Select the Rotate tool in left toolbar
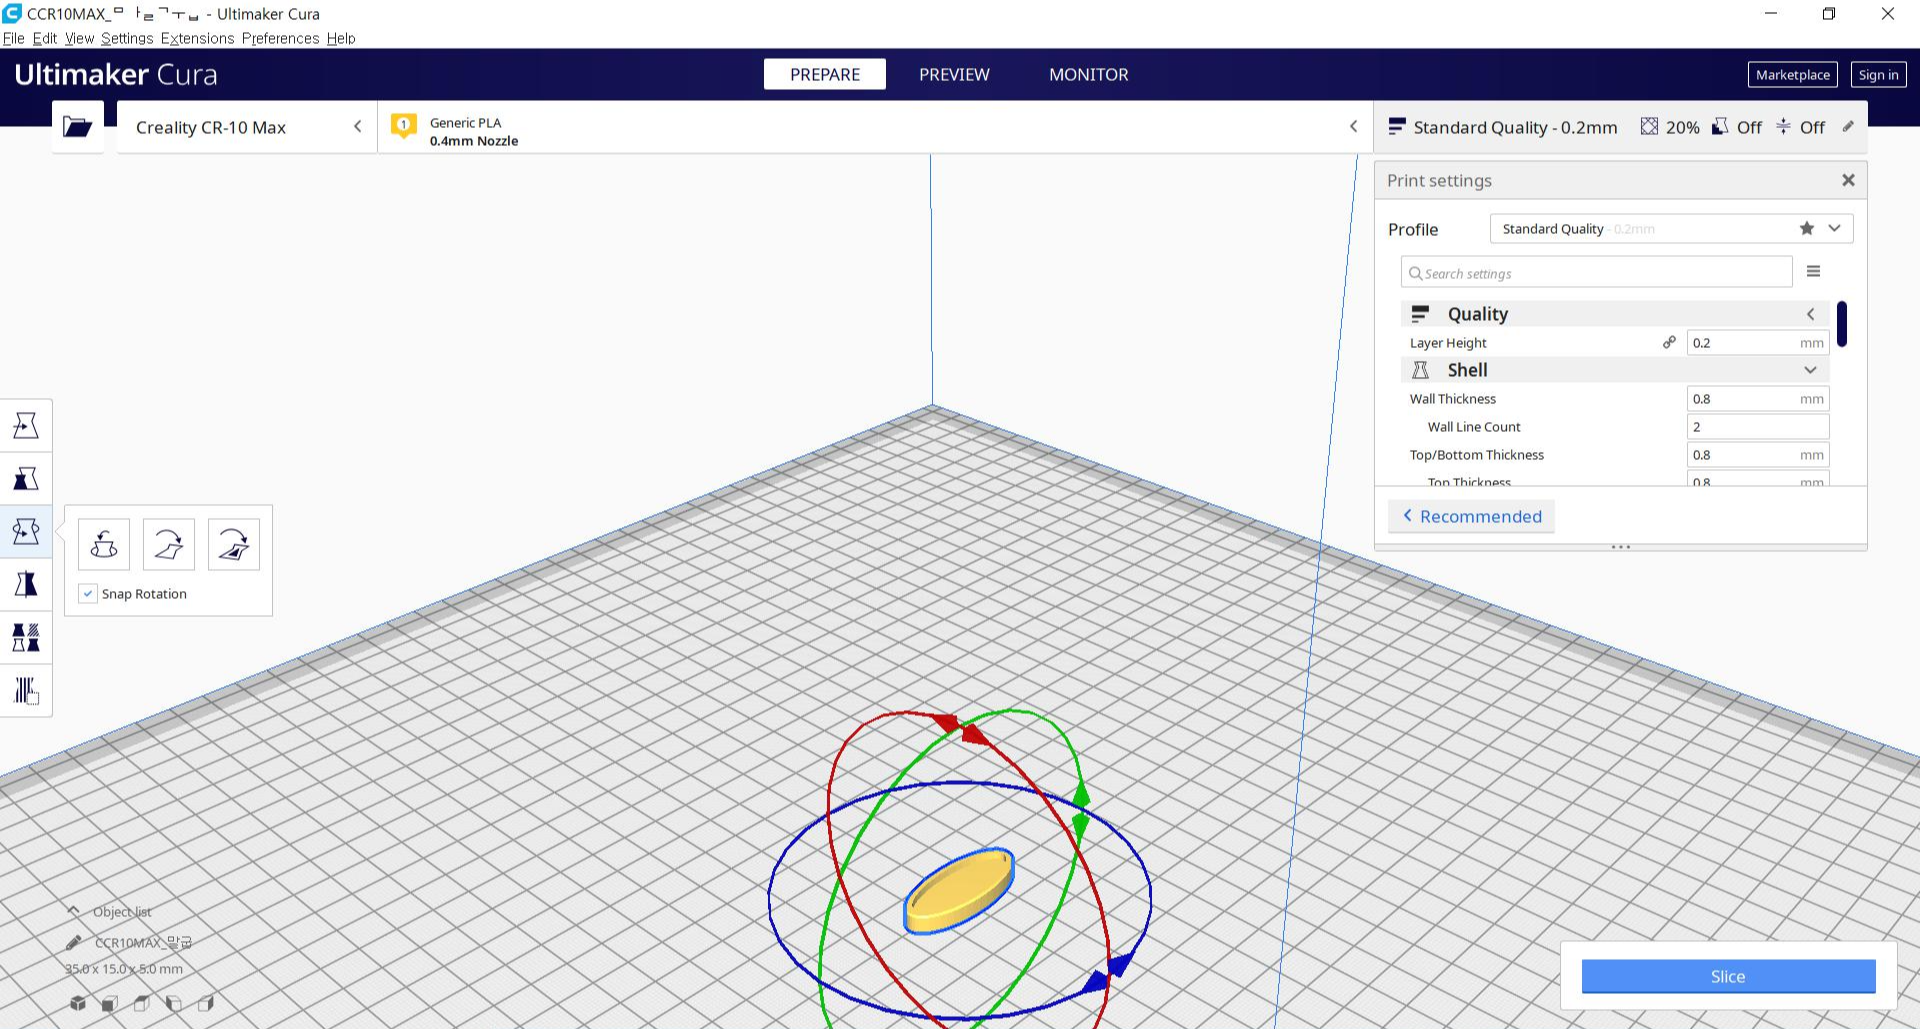1920x1029 pixels. click(26, 531)
